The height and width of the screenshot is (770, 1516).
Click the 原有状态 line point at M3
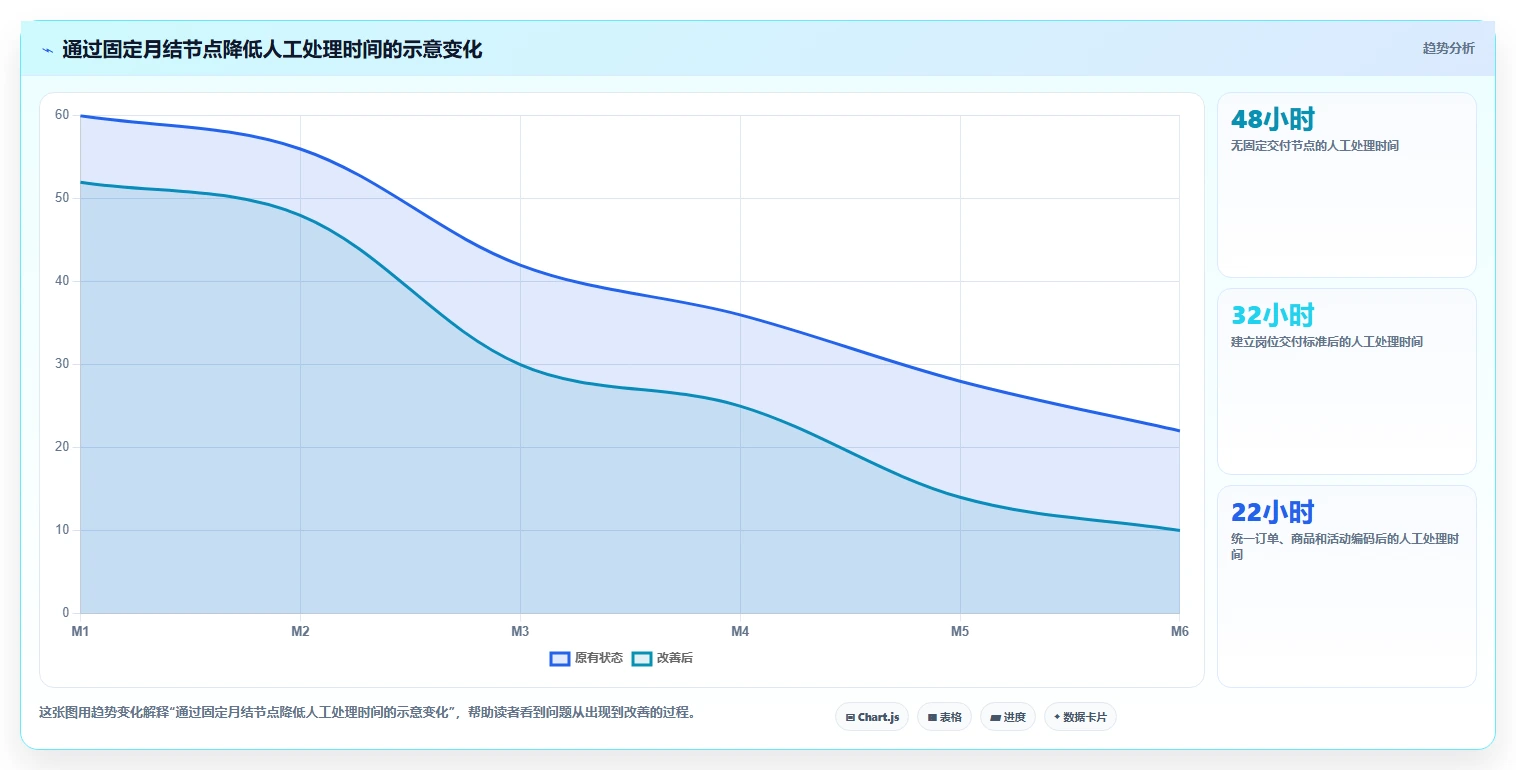(x=520, y=265)
